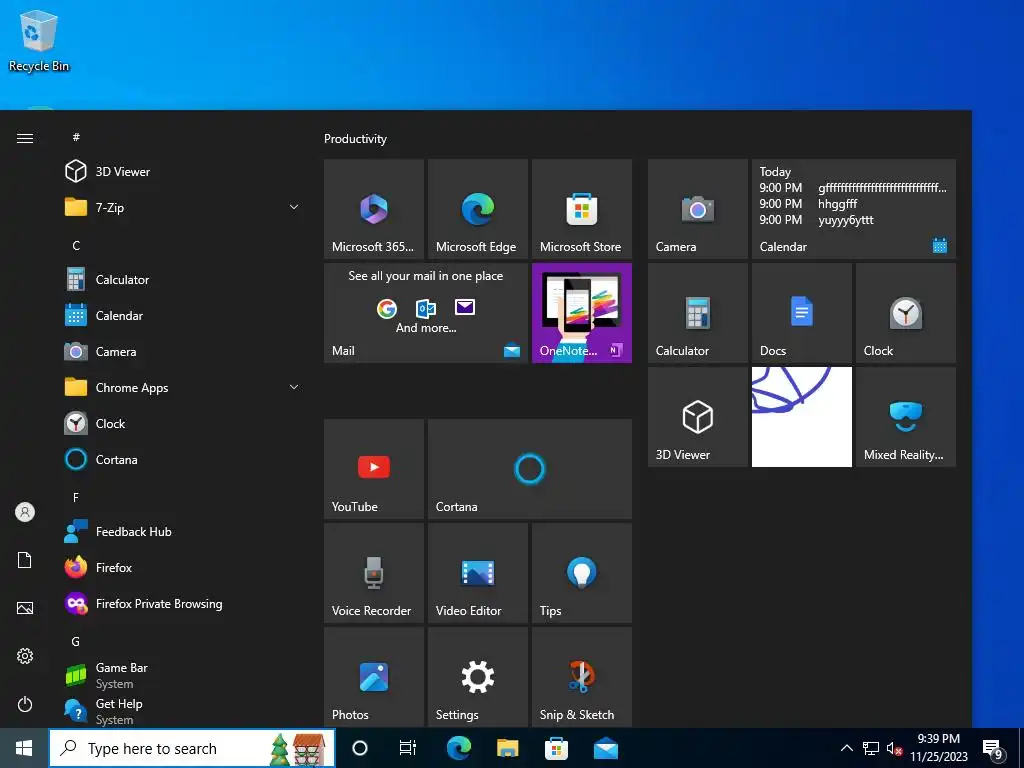This screenshot has width=1024, height=768.
Task: Open Calculator in the app list
Action: [x=181, y=280]
